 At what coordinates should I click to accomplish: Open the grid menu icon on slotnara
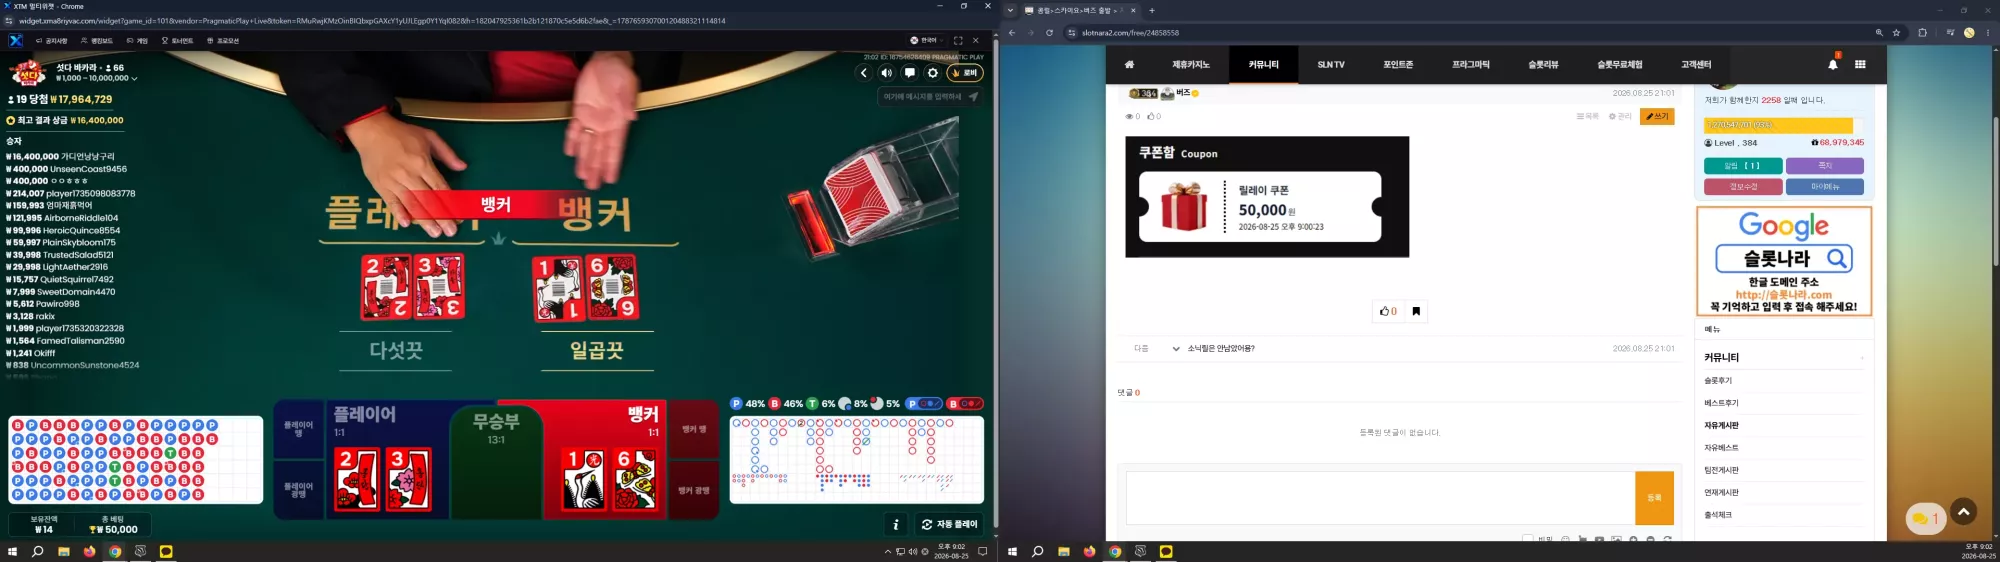[x=1860, y=64]
